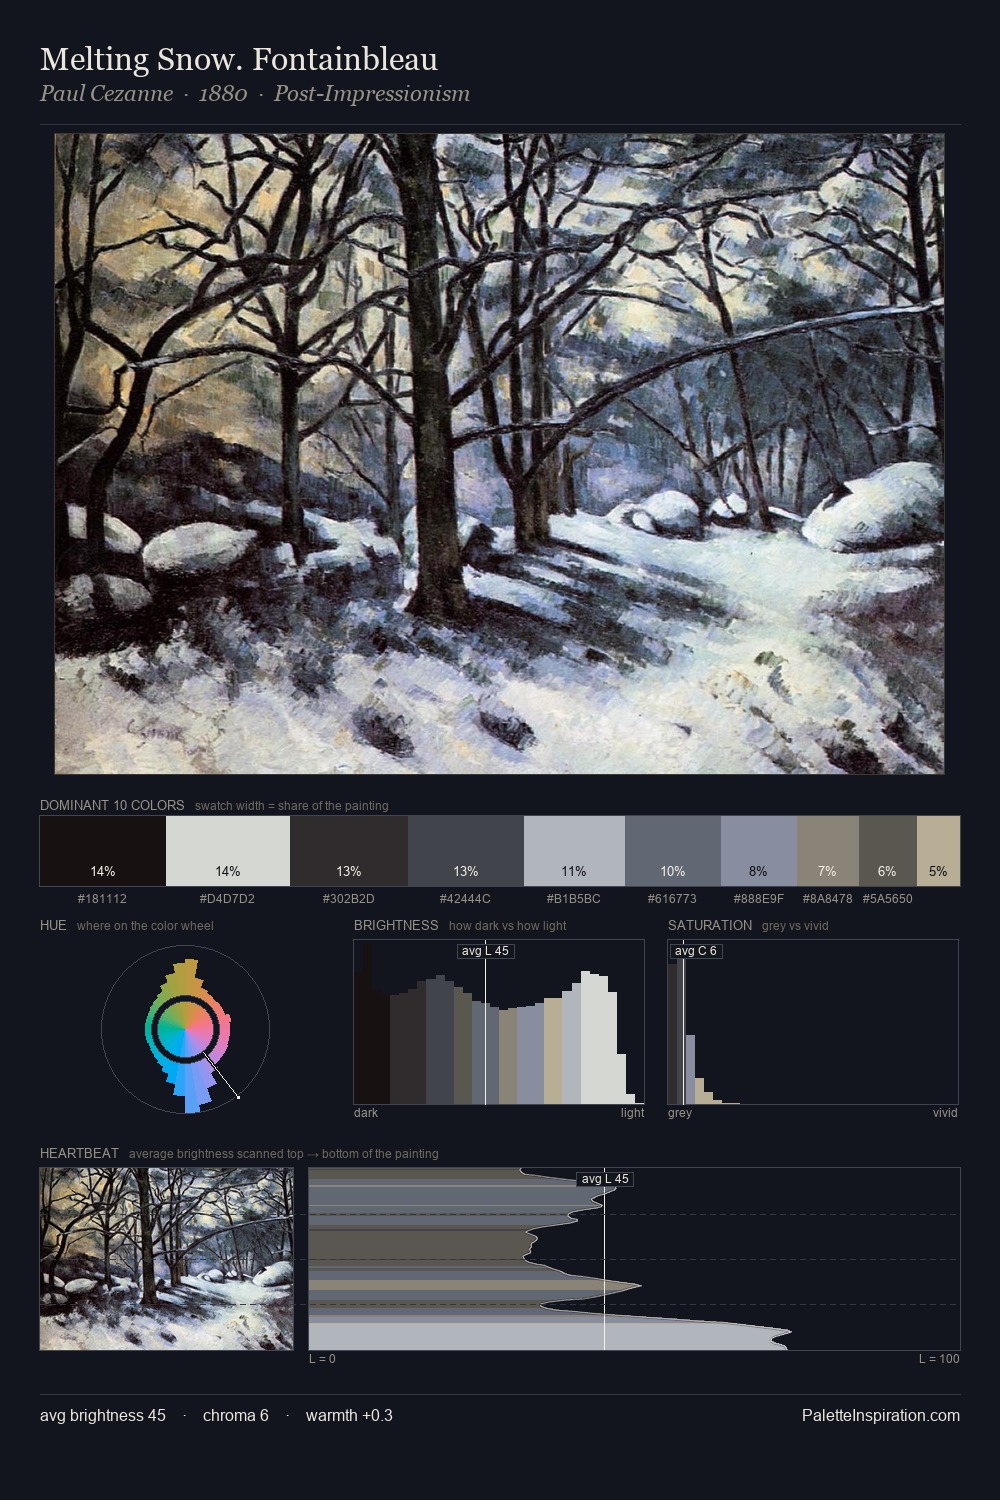This screenshot has height=1500, width=1000.
Task: Click the L = 0 axis label
Action: pos(322,1359)
